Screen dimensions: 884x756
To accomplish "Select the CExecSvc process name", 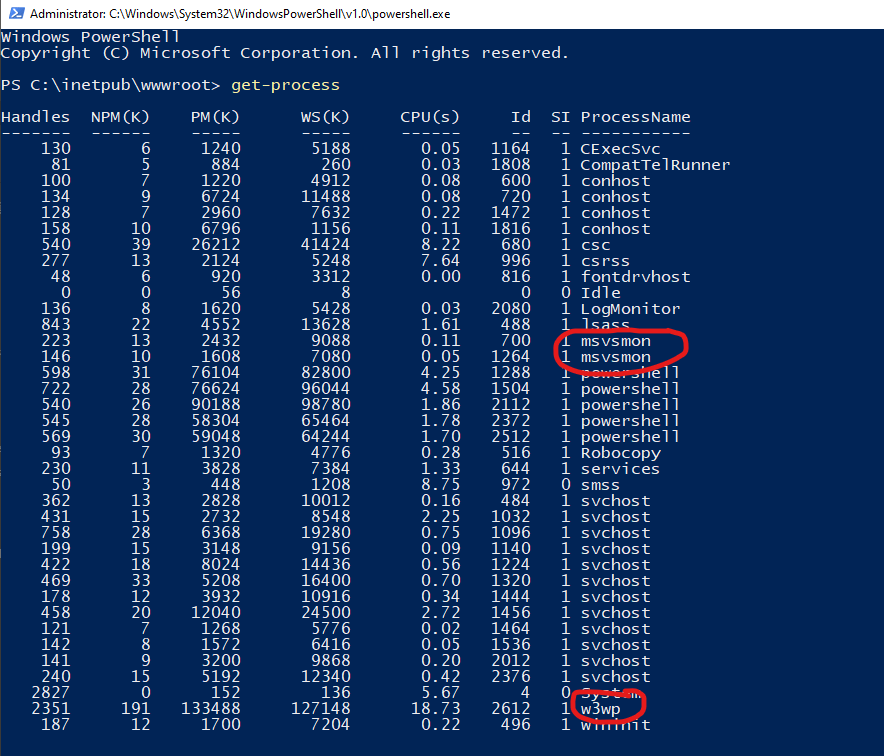I will tap(620, 149).
